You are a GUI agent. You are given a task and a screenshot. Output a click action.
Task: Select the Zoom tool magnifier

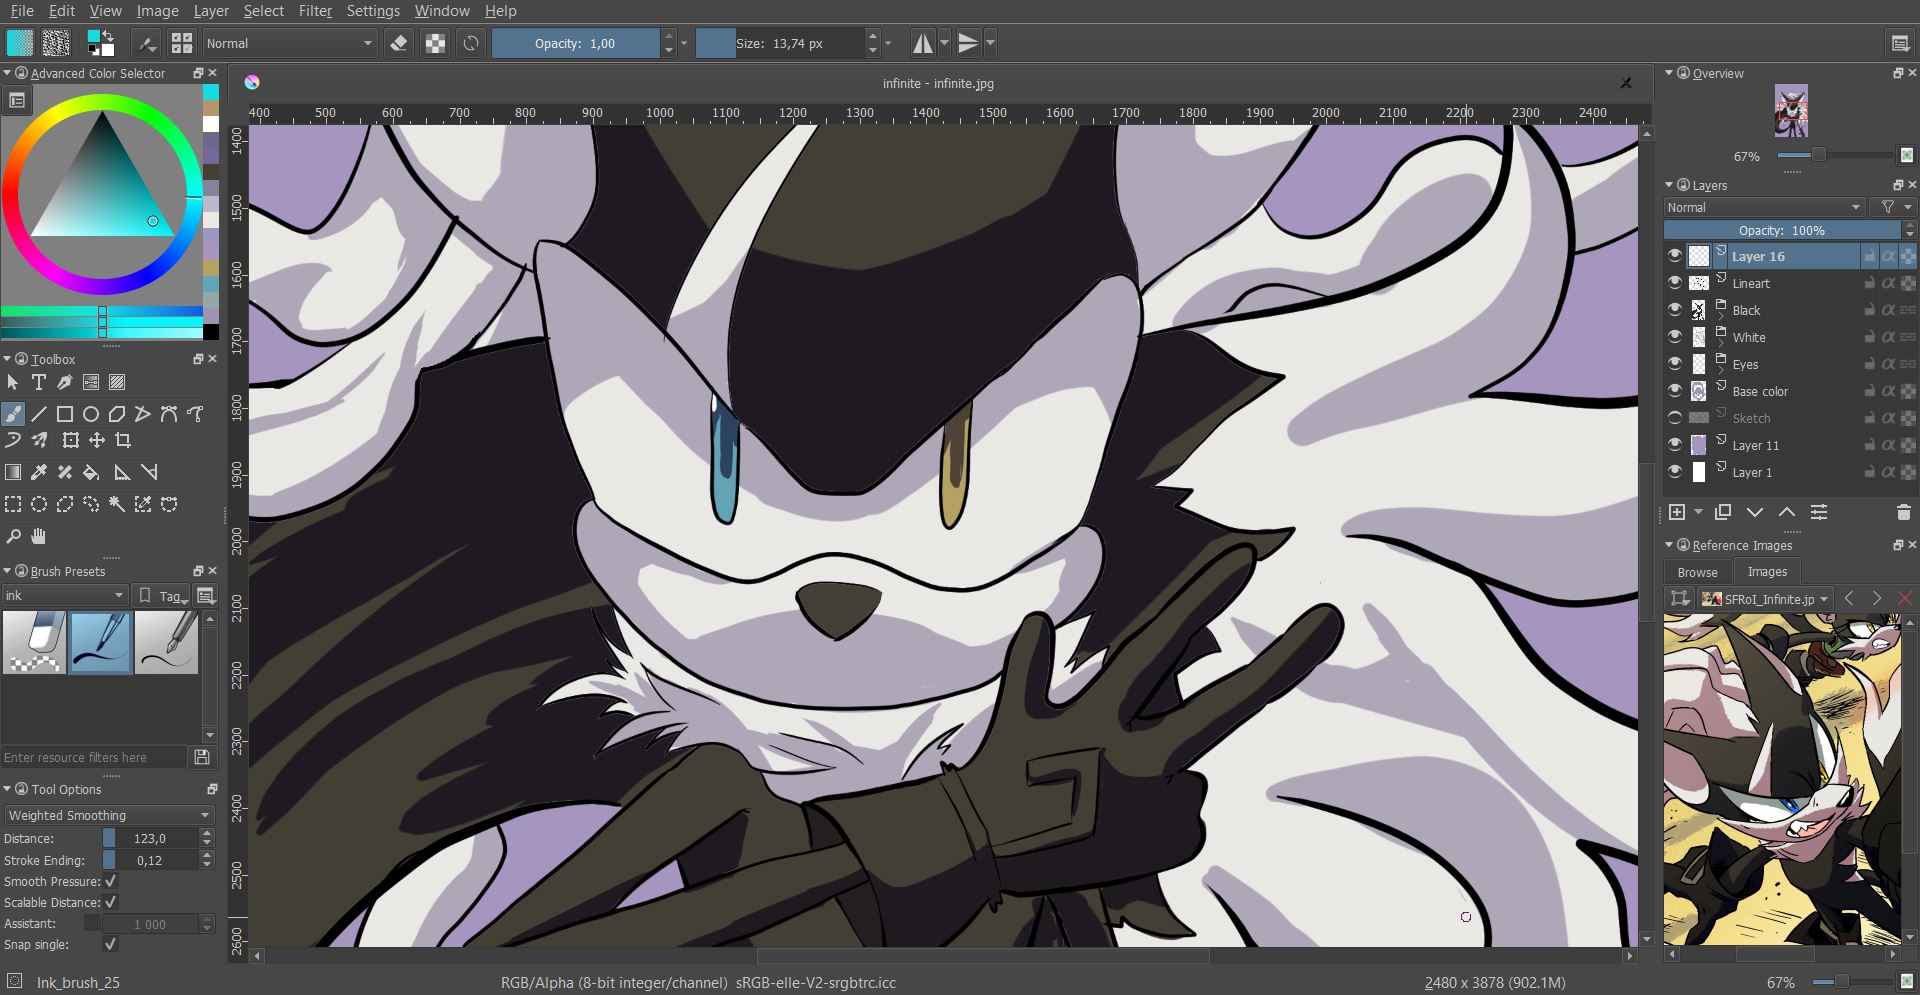13,536
